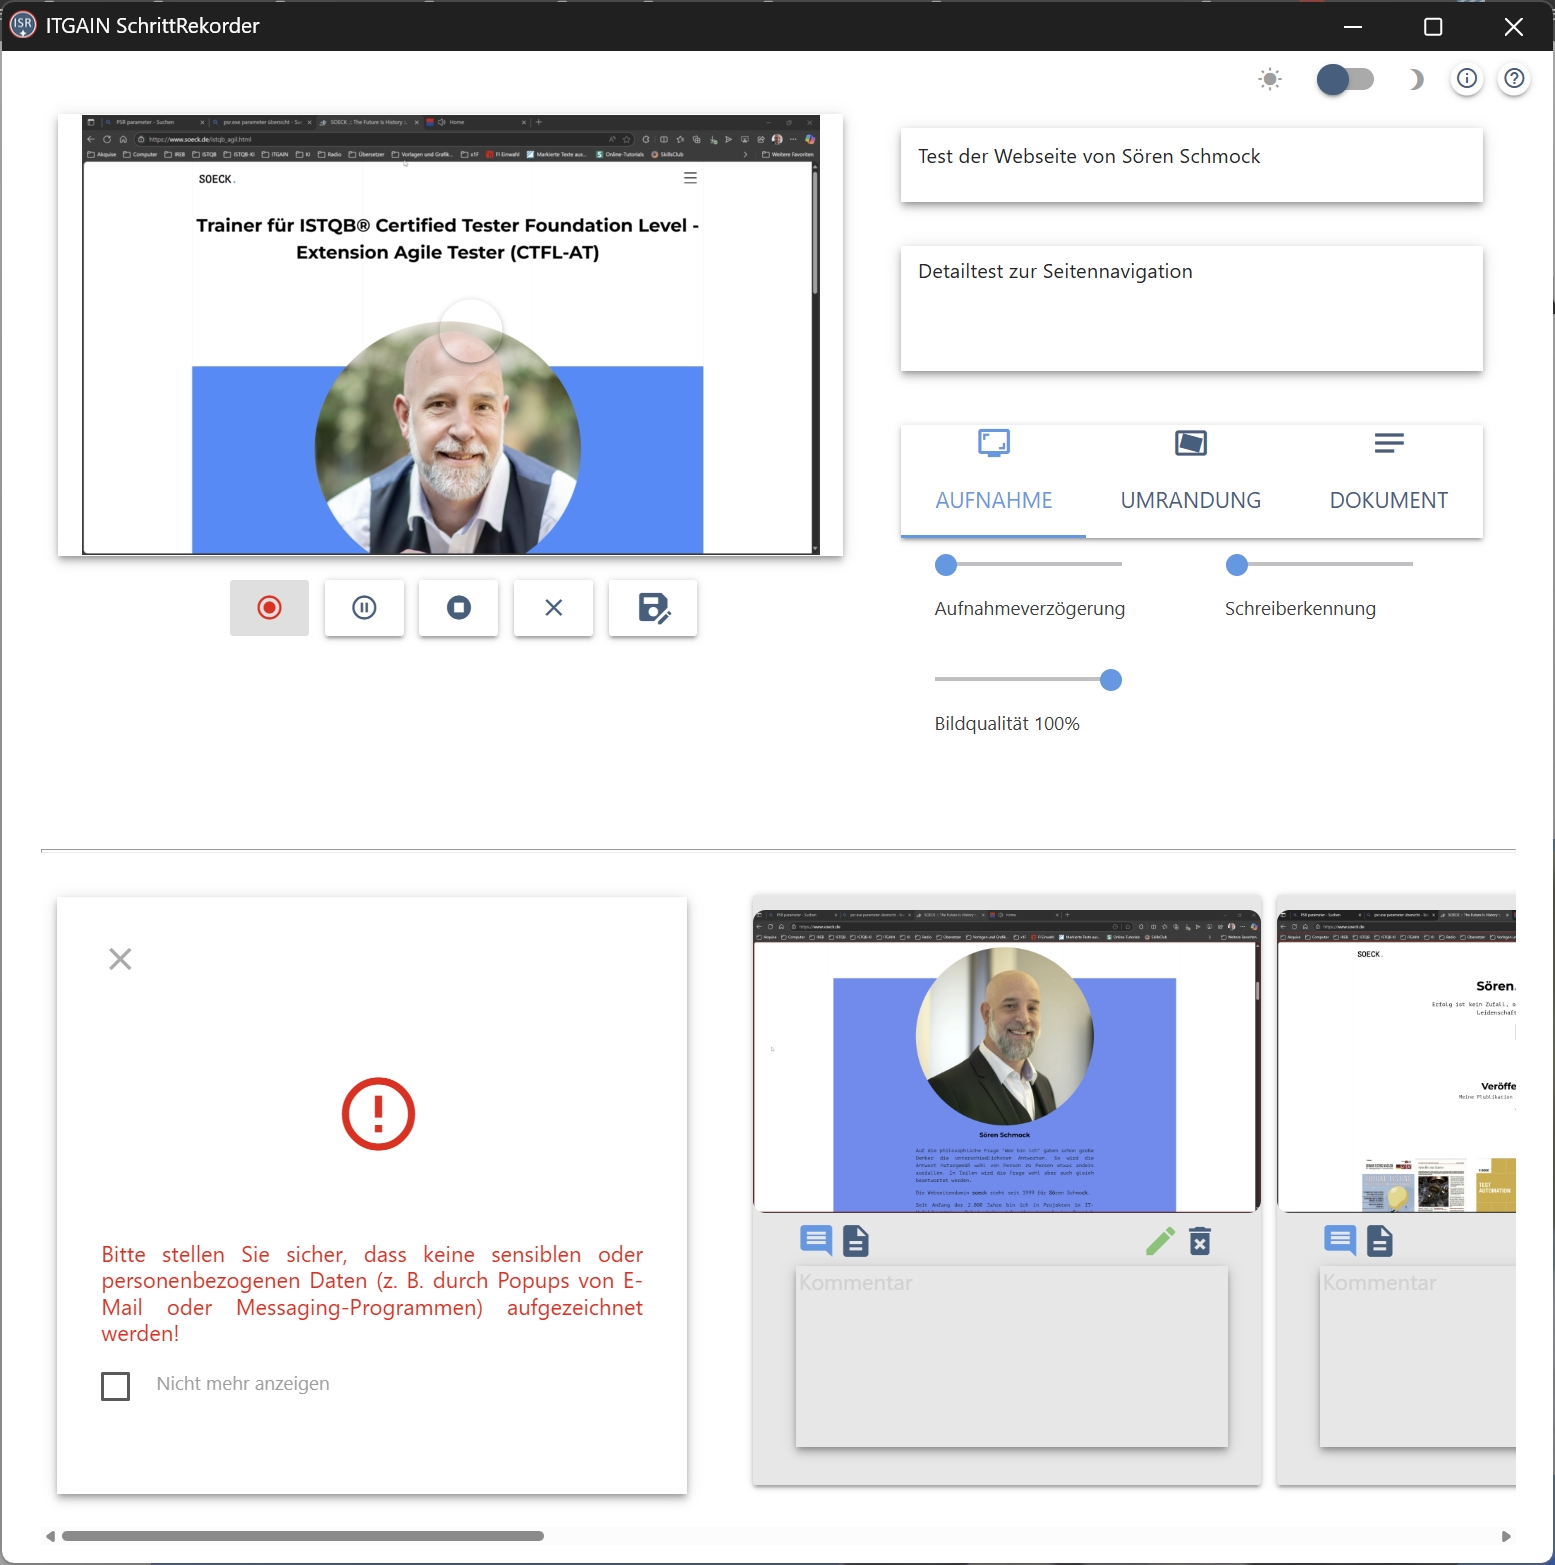Image resolution: width=1555 pixels, height=1565 pixels.
Task: Close the privacy warning card
Action: click(x=120, y=959)
